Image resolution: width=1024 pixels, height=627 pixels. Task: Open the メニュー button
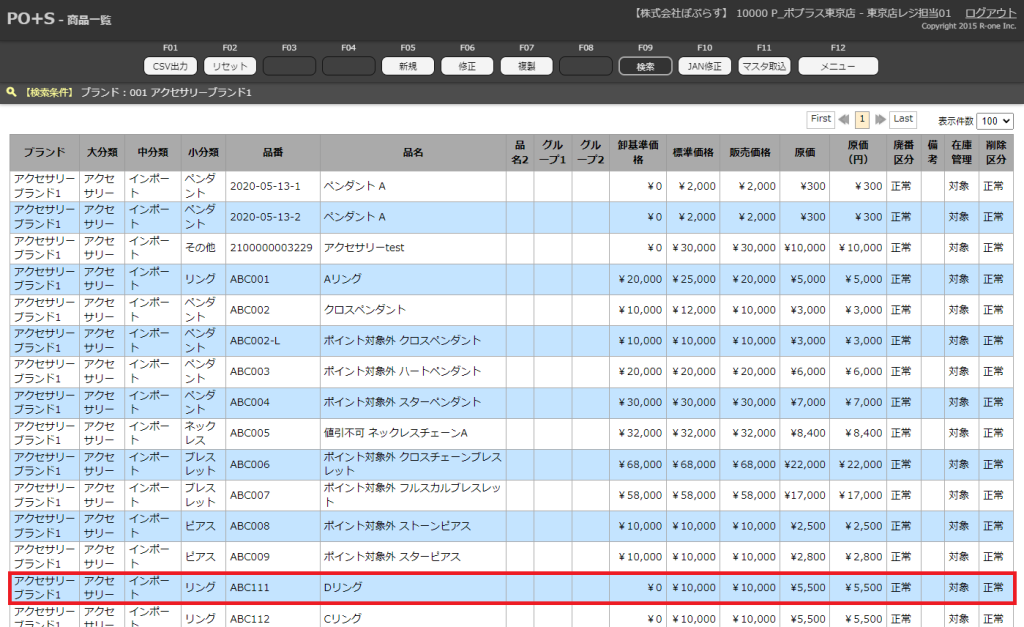(837, 67)
